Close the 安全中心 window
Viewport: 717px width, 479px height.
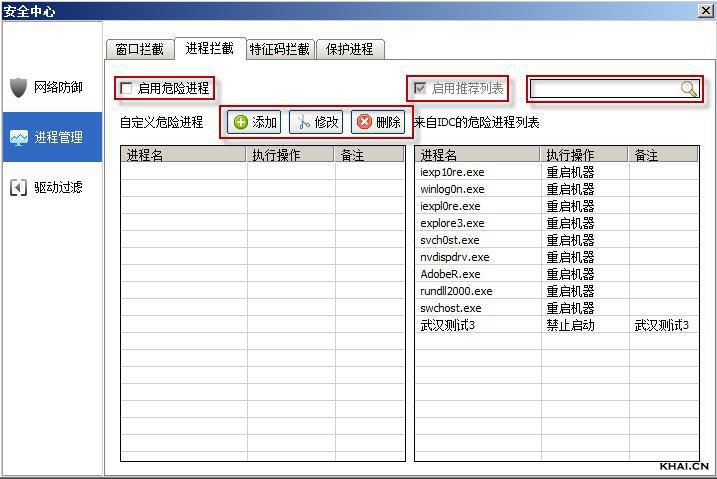(x=704, y=10)
